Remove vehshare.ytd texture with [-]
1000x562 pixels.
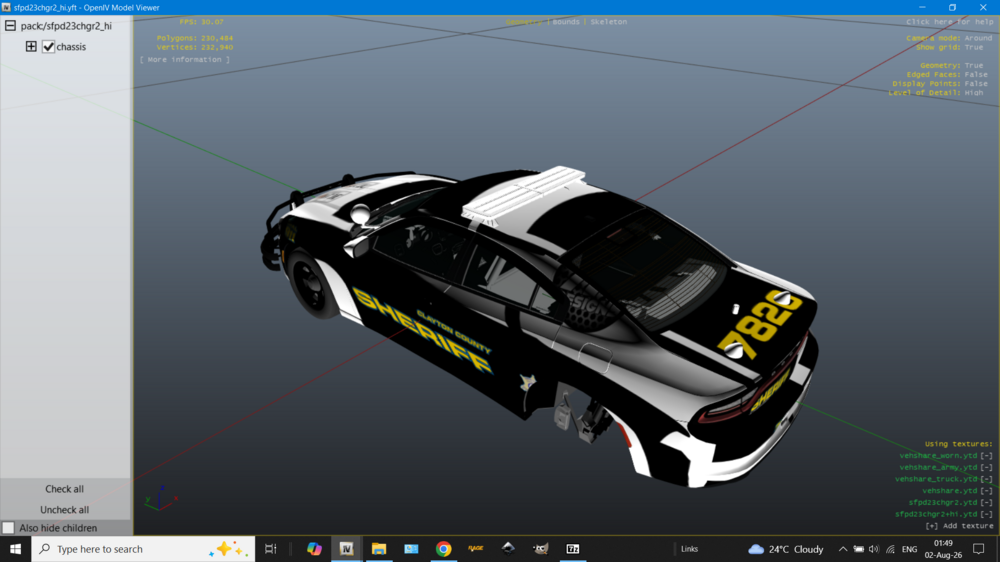pyautogui.click(x=987, y=491)
